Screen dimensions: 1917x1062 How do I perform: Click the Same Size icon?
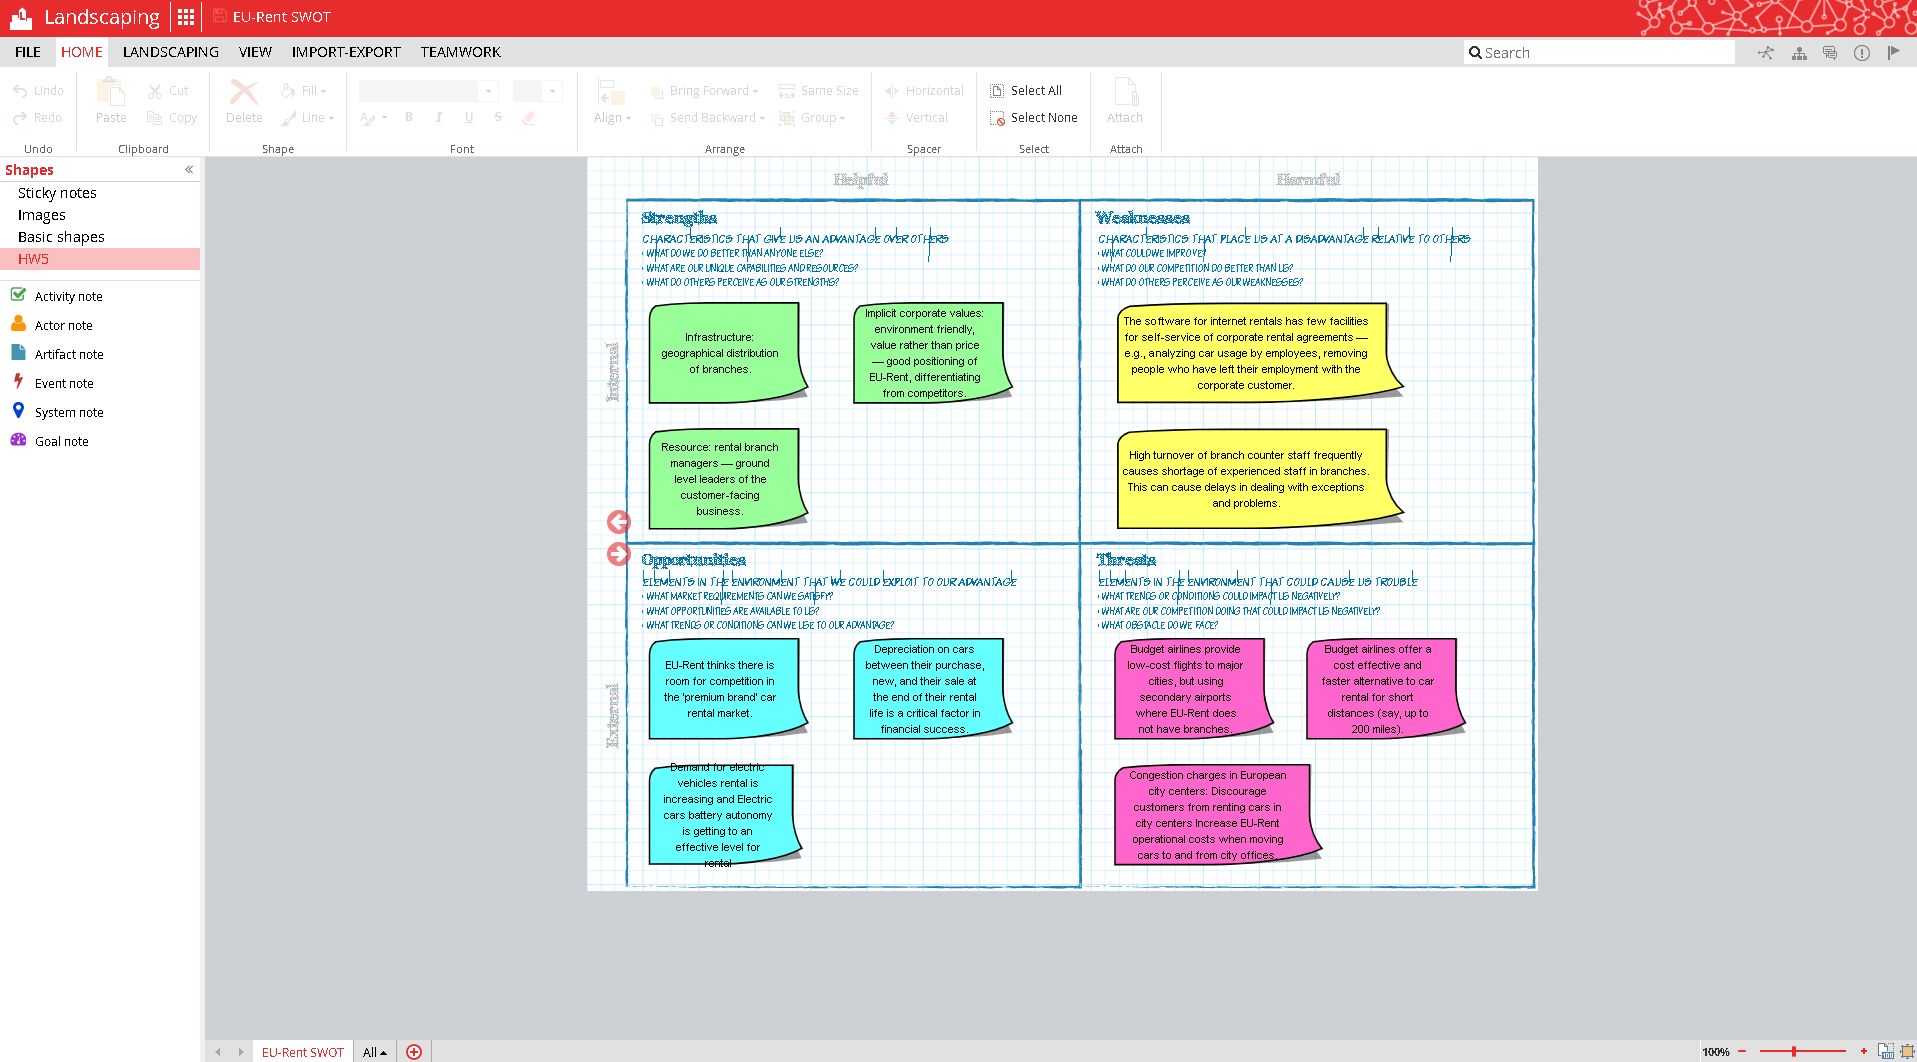(x=787, y=91)
